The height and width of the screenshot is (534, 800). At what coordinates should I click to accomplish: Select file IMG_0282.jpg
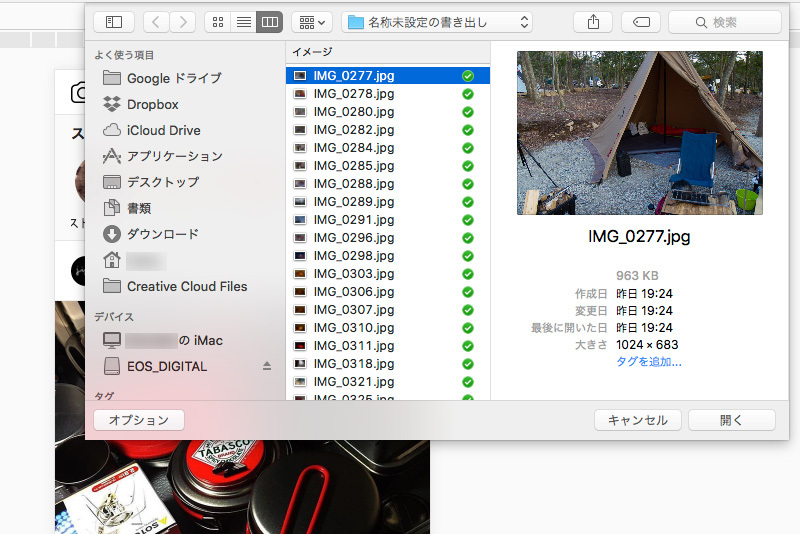(388, 130)
